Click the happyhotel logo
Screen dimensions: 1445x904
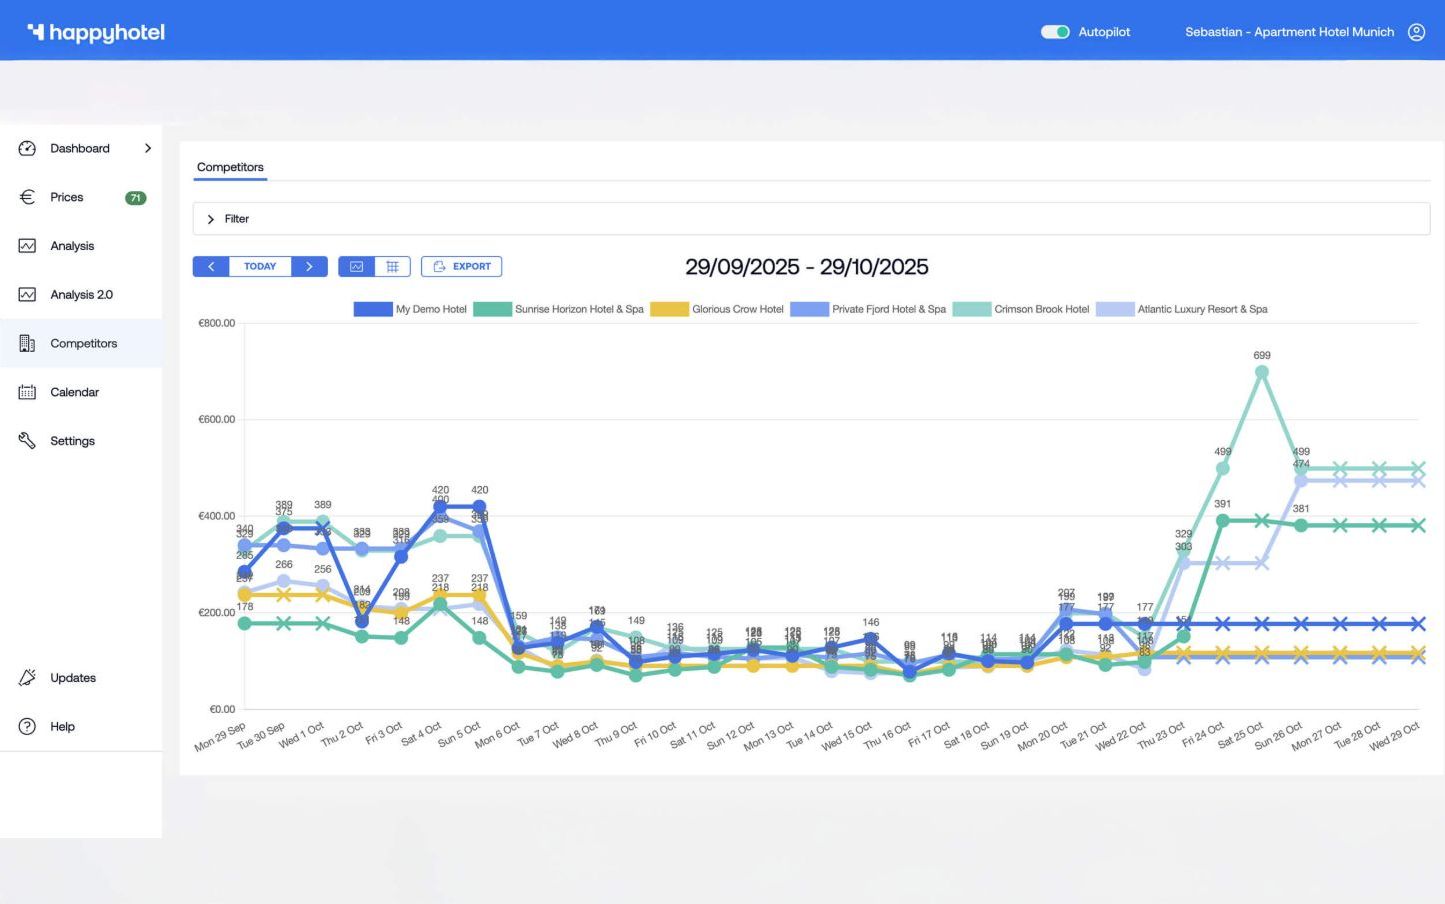[96, 32]
